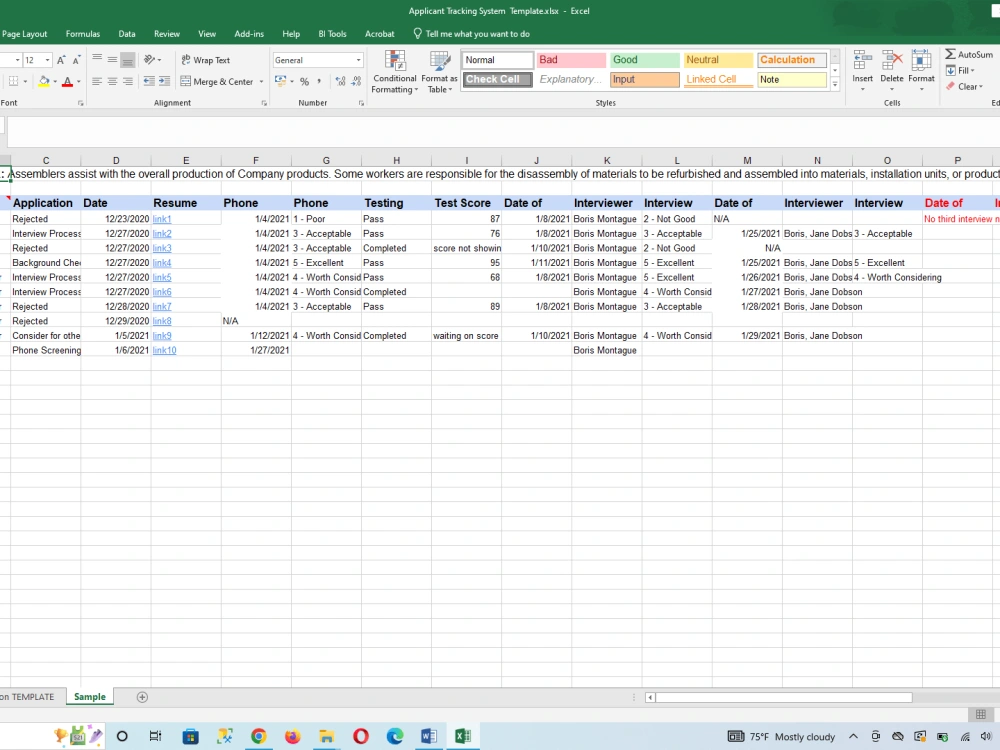This screenshot has width=1000, height=750.
Task: Apply the Check Cell style
Action: point(497,79)
